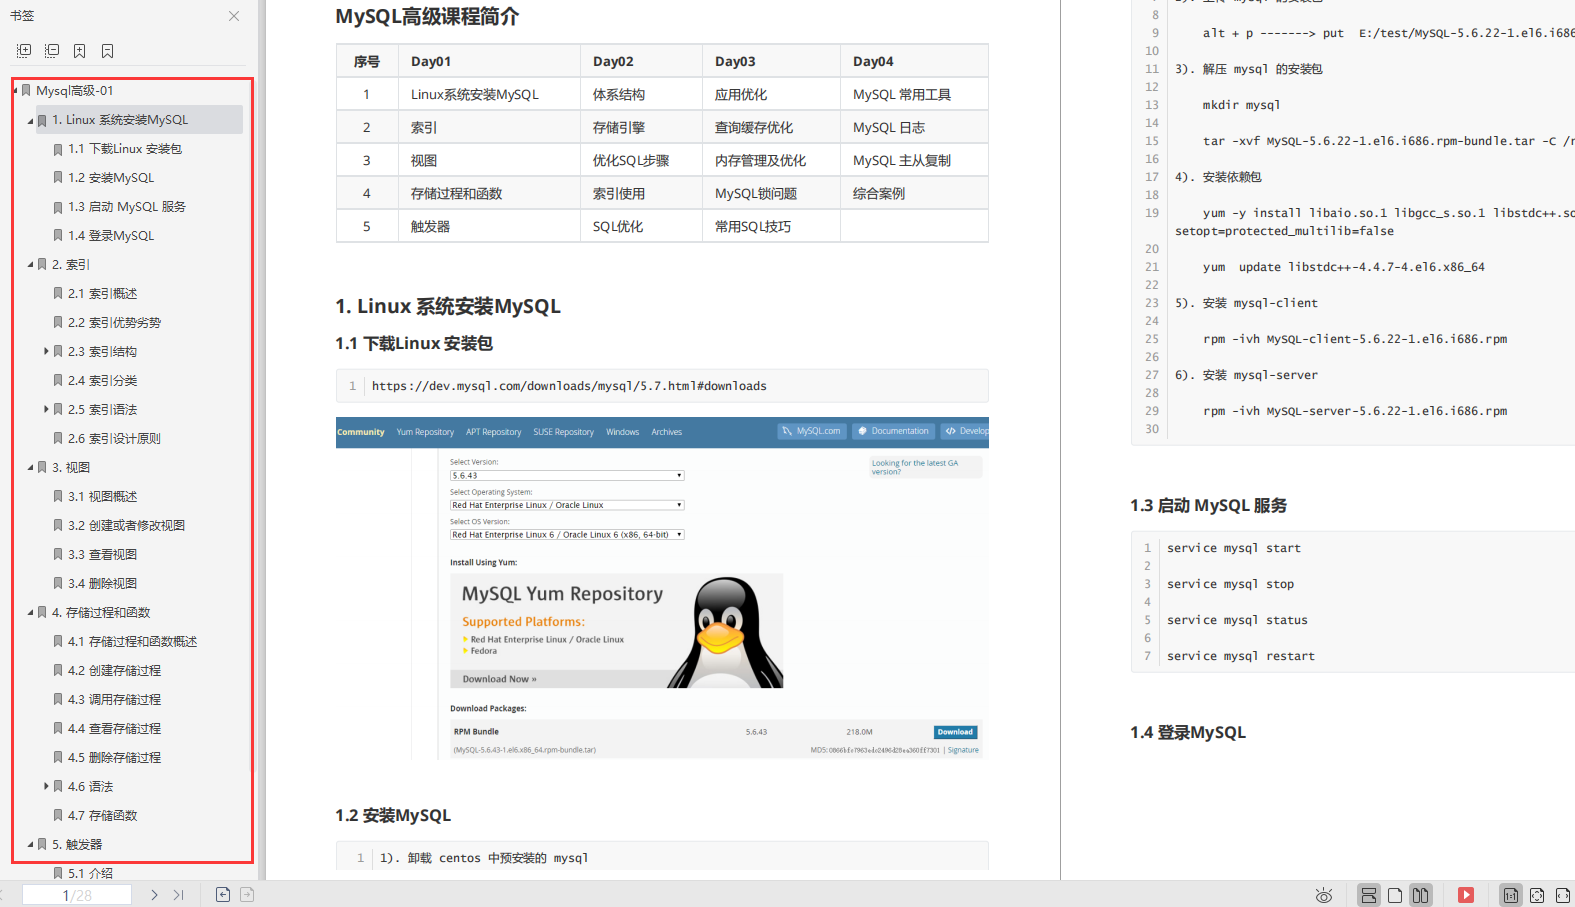1575x907 pixels.
Task: Click the dev.mysql.com downloads URL text
Action: coord(569,386)
